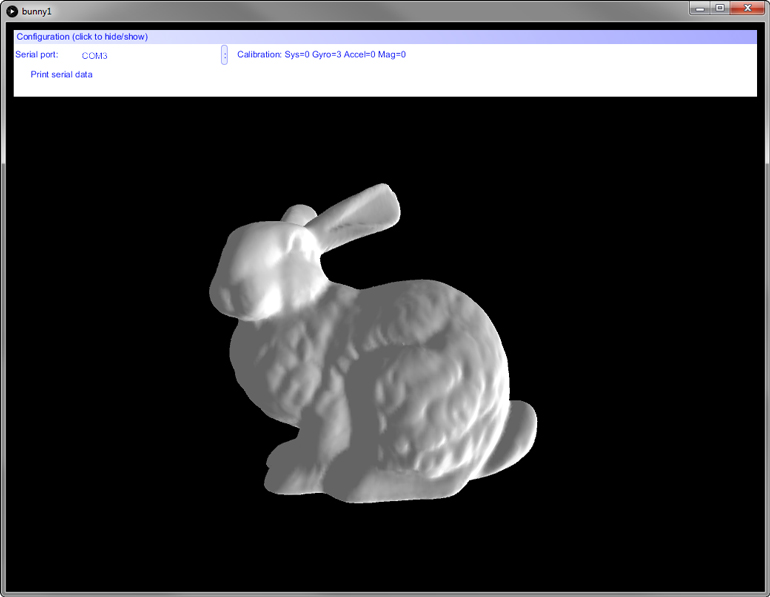Minimize the bunny1 window
This screenshot has height=597, width=770.
pos(700,8)
